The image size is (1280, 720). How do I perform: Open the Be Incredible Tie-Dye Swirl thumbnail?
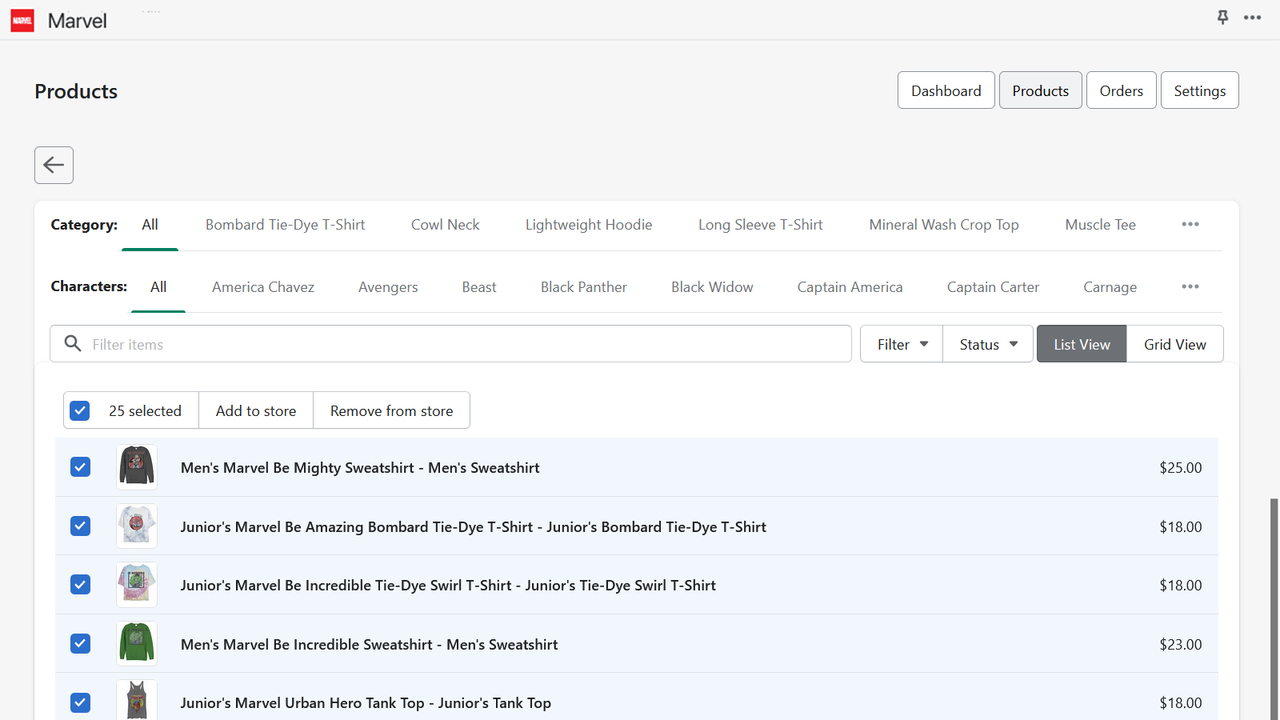tap(137, 585)
